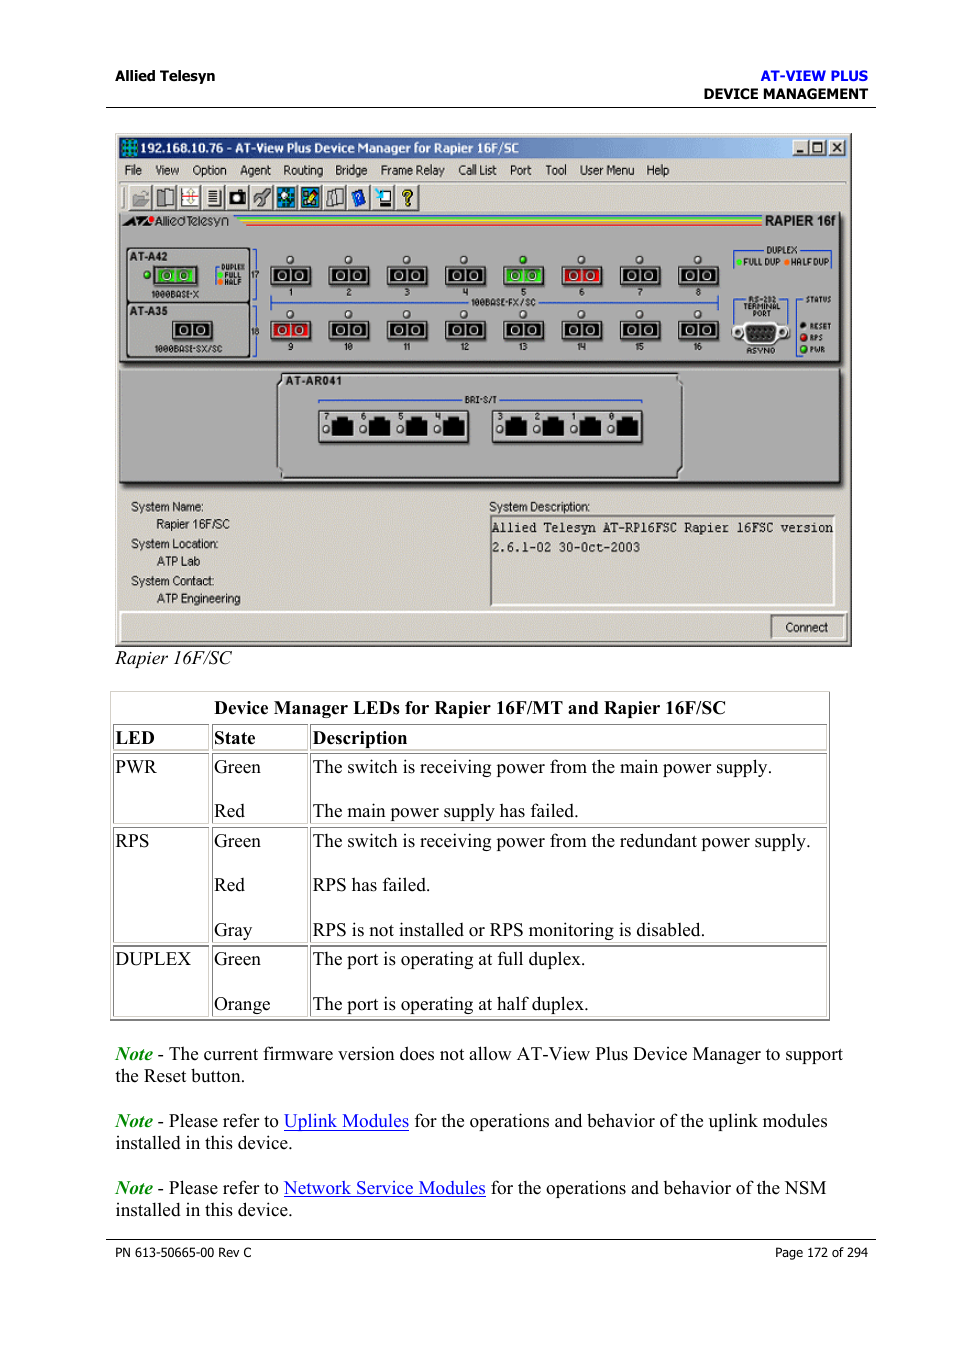Follow the Uplink Modules link

tap(346, 1121)
